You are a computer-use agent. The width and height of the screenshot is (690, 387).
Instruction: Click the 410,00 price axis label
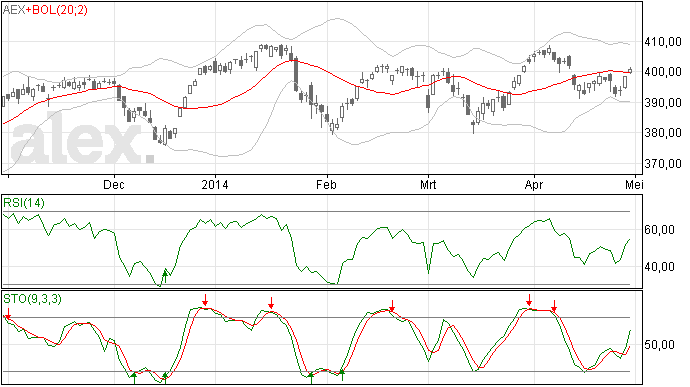click(663, 42)
